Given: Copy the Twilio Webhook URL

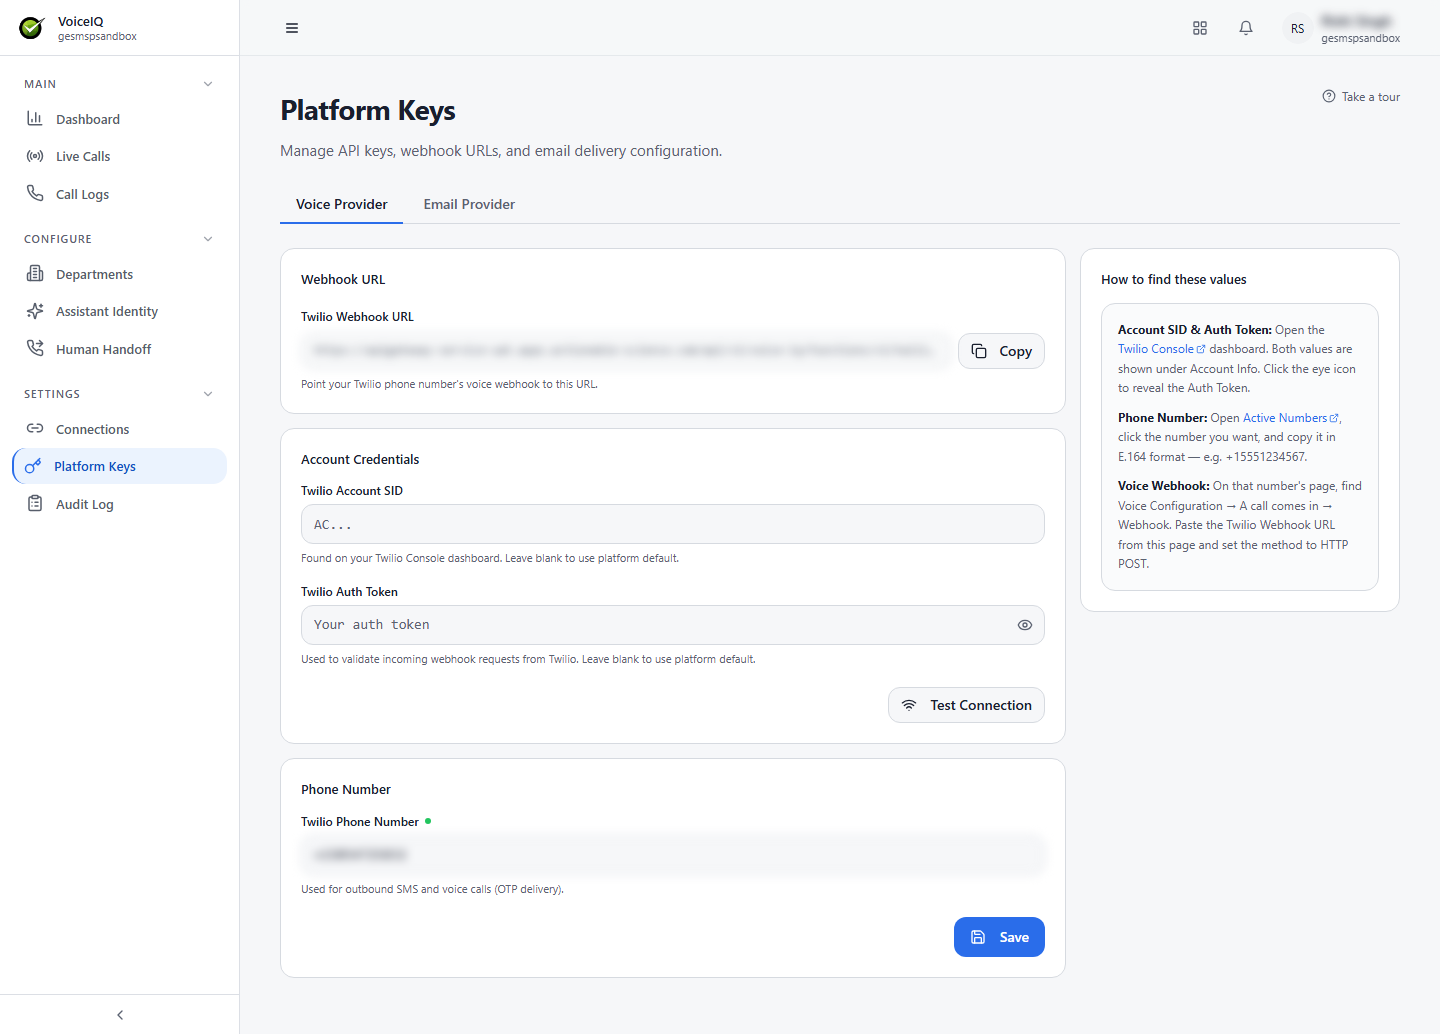Looking at the screenshot, I should (x=1001, y=351).
